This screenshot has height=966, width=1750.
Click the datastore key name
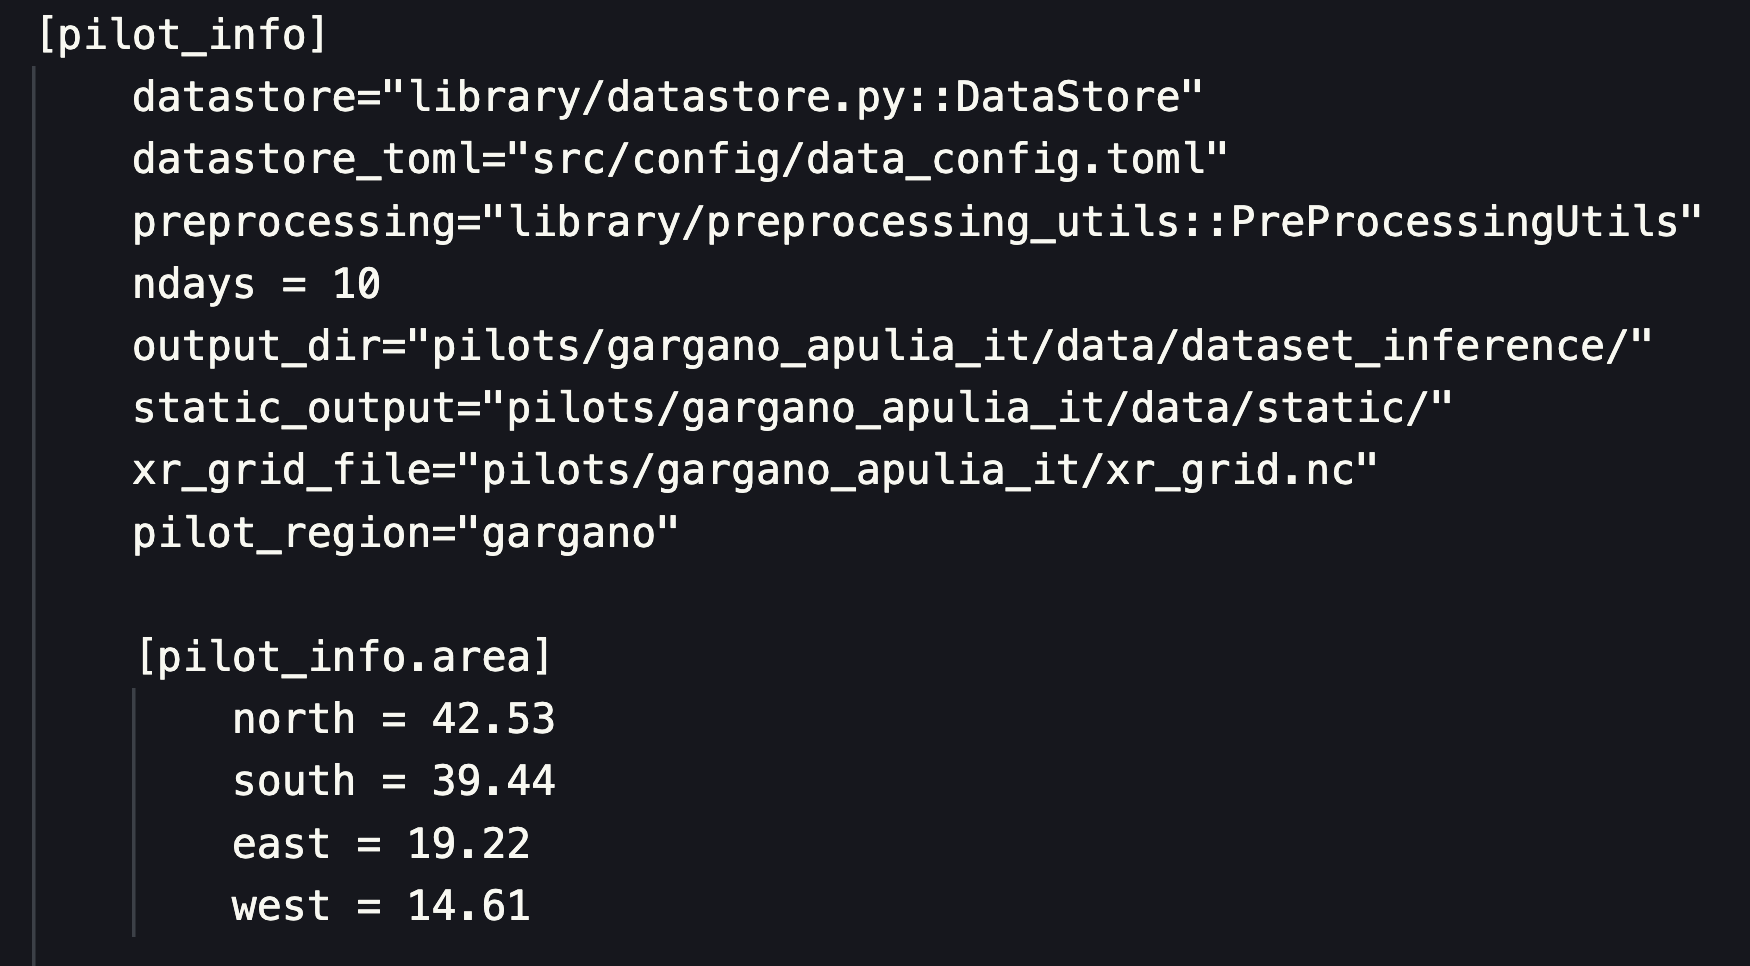pos(244,97)
